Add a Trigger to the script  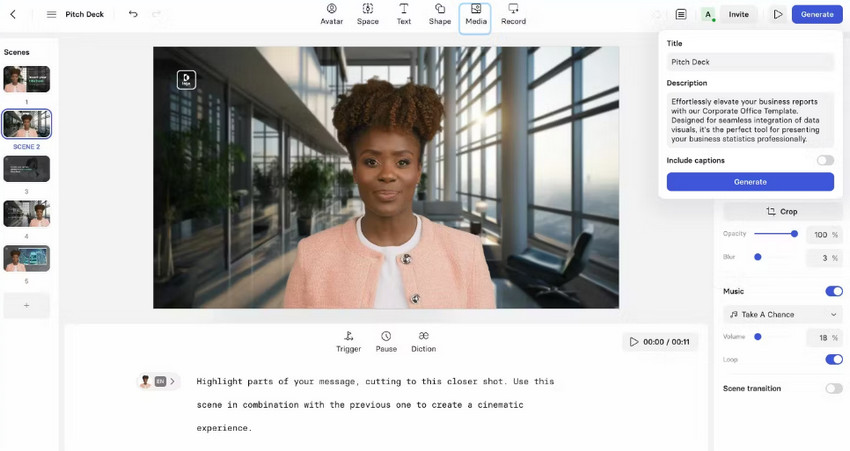[348, 341]
